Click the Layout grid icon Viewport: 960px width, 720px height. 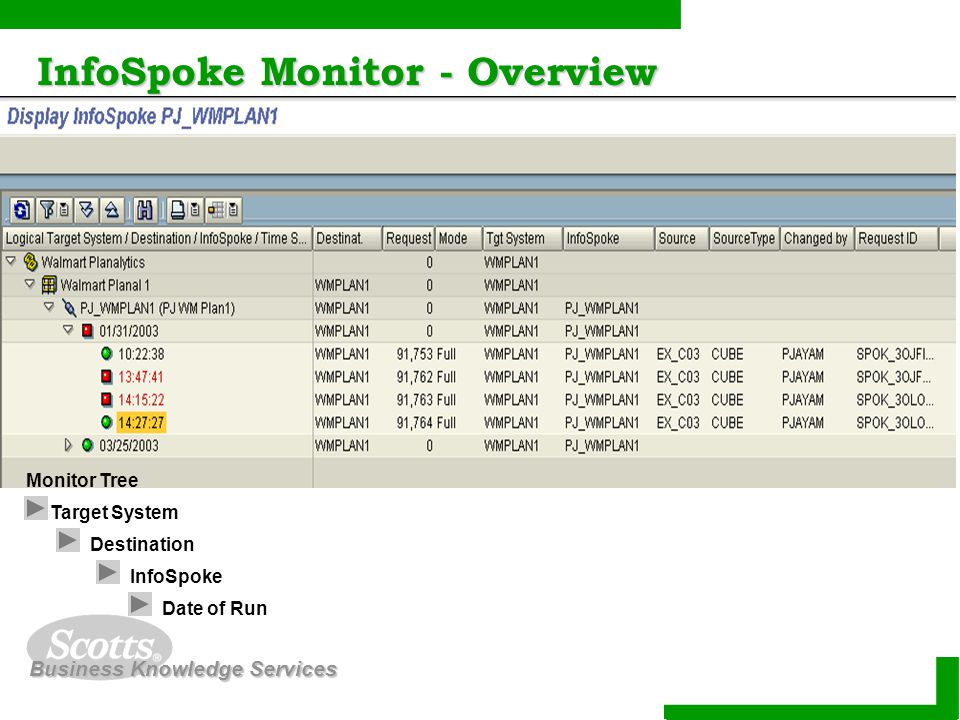[216, 210]
